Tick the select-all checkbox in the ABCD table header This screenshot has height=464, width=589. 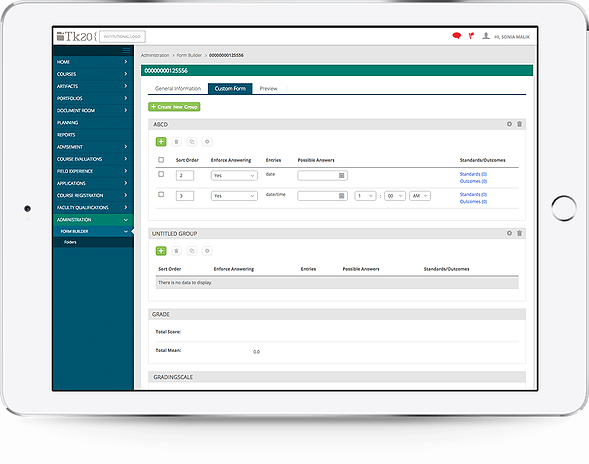pyautogui.click(x=161, y=160)
